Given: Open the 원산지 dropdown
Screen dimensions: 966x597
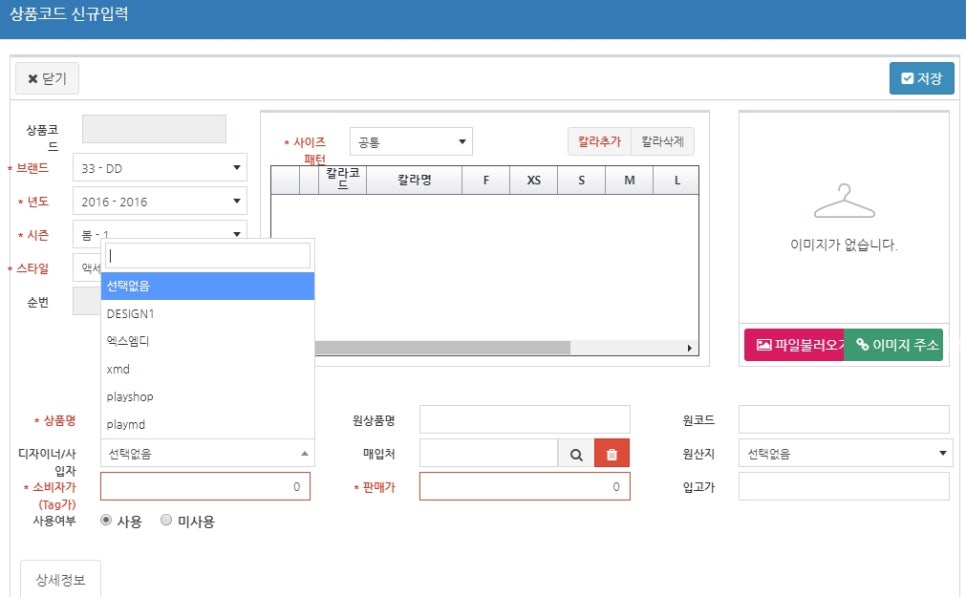Looking at the screenshot, I should 845,454.
